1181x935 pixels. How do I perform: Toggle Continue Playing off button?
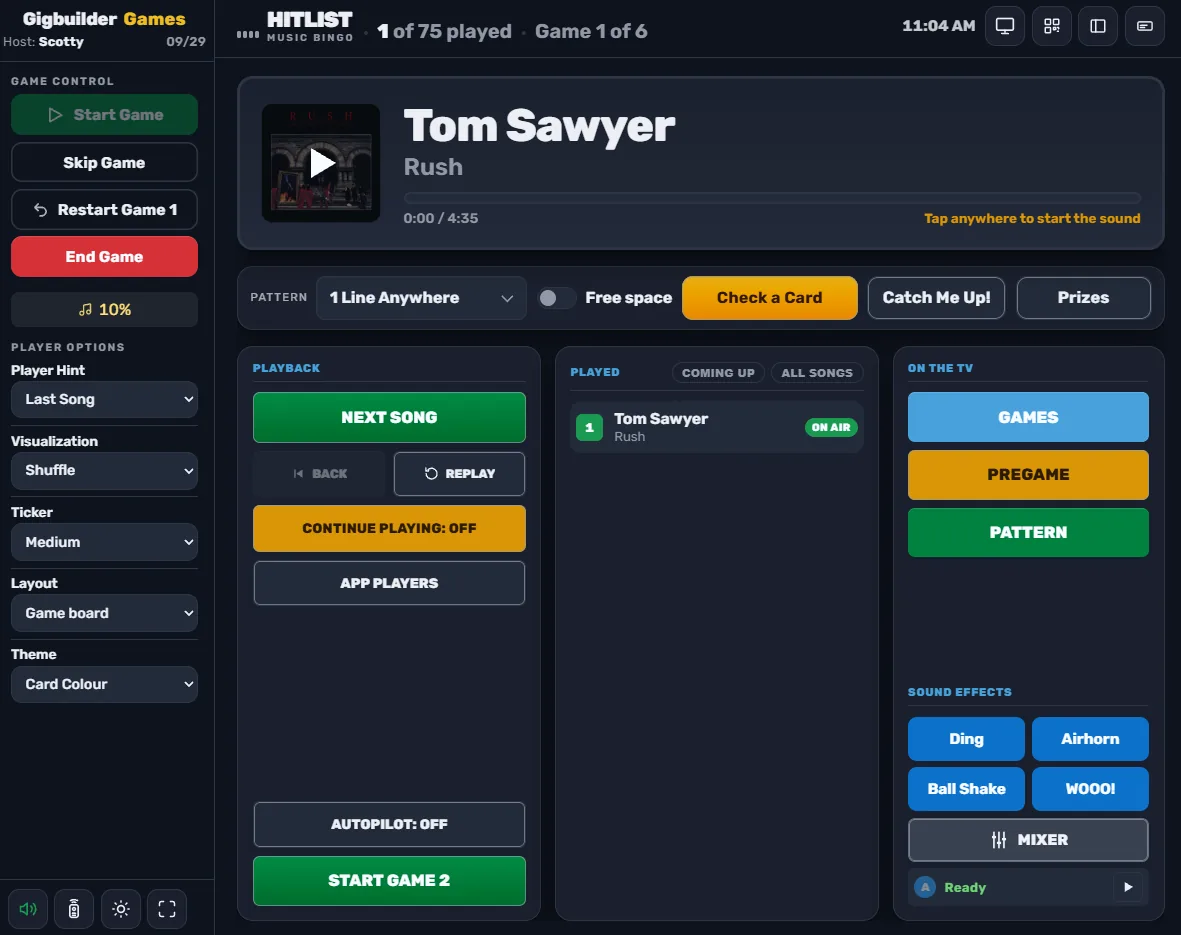click(x=389, y=528)
